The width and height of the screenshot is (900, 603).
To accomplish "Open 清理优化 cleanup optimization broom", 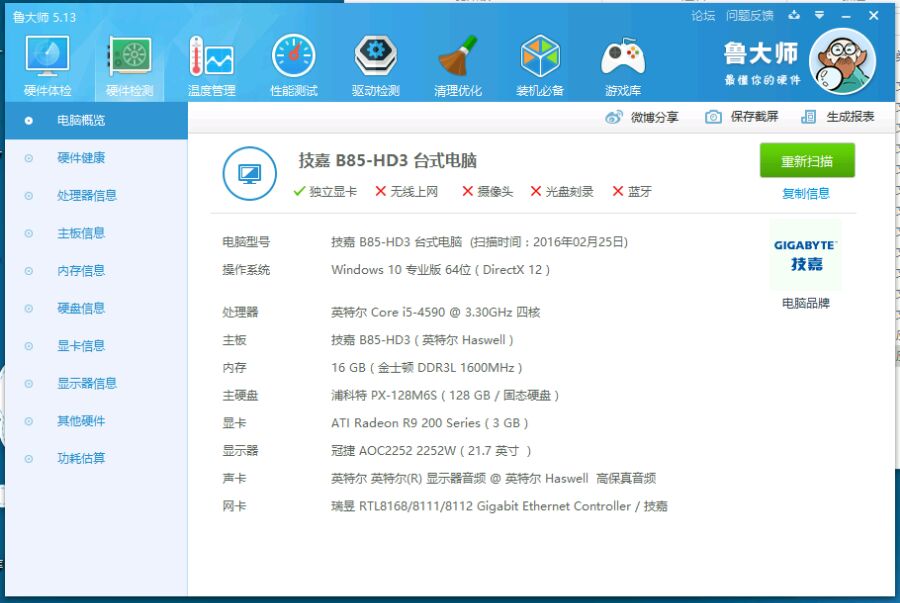I will (458, 66).
